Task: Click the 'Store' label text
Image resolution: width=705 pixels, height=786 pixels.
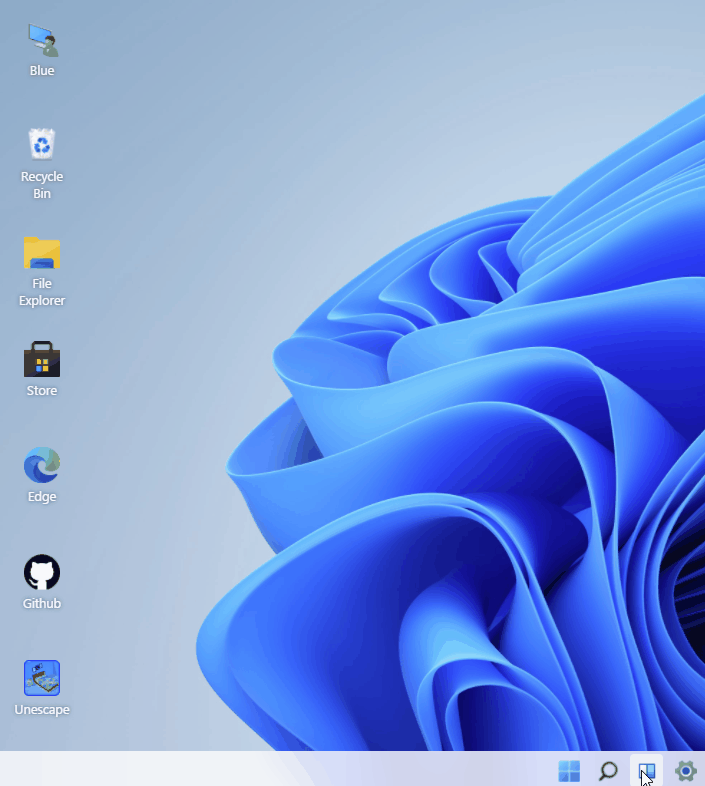Action: (42, 390)
